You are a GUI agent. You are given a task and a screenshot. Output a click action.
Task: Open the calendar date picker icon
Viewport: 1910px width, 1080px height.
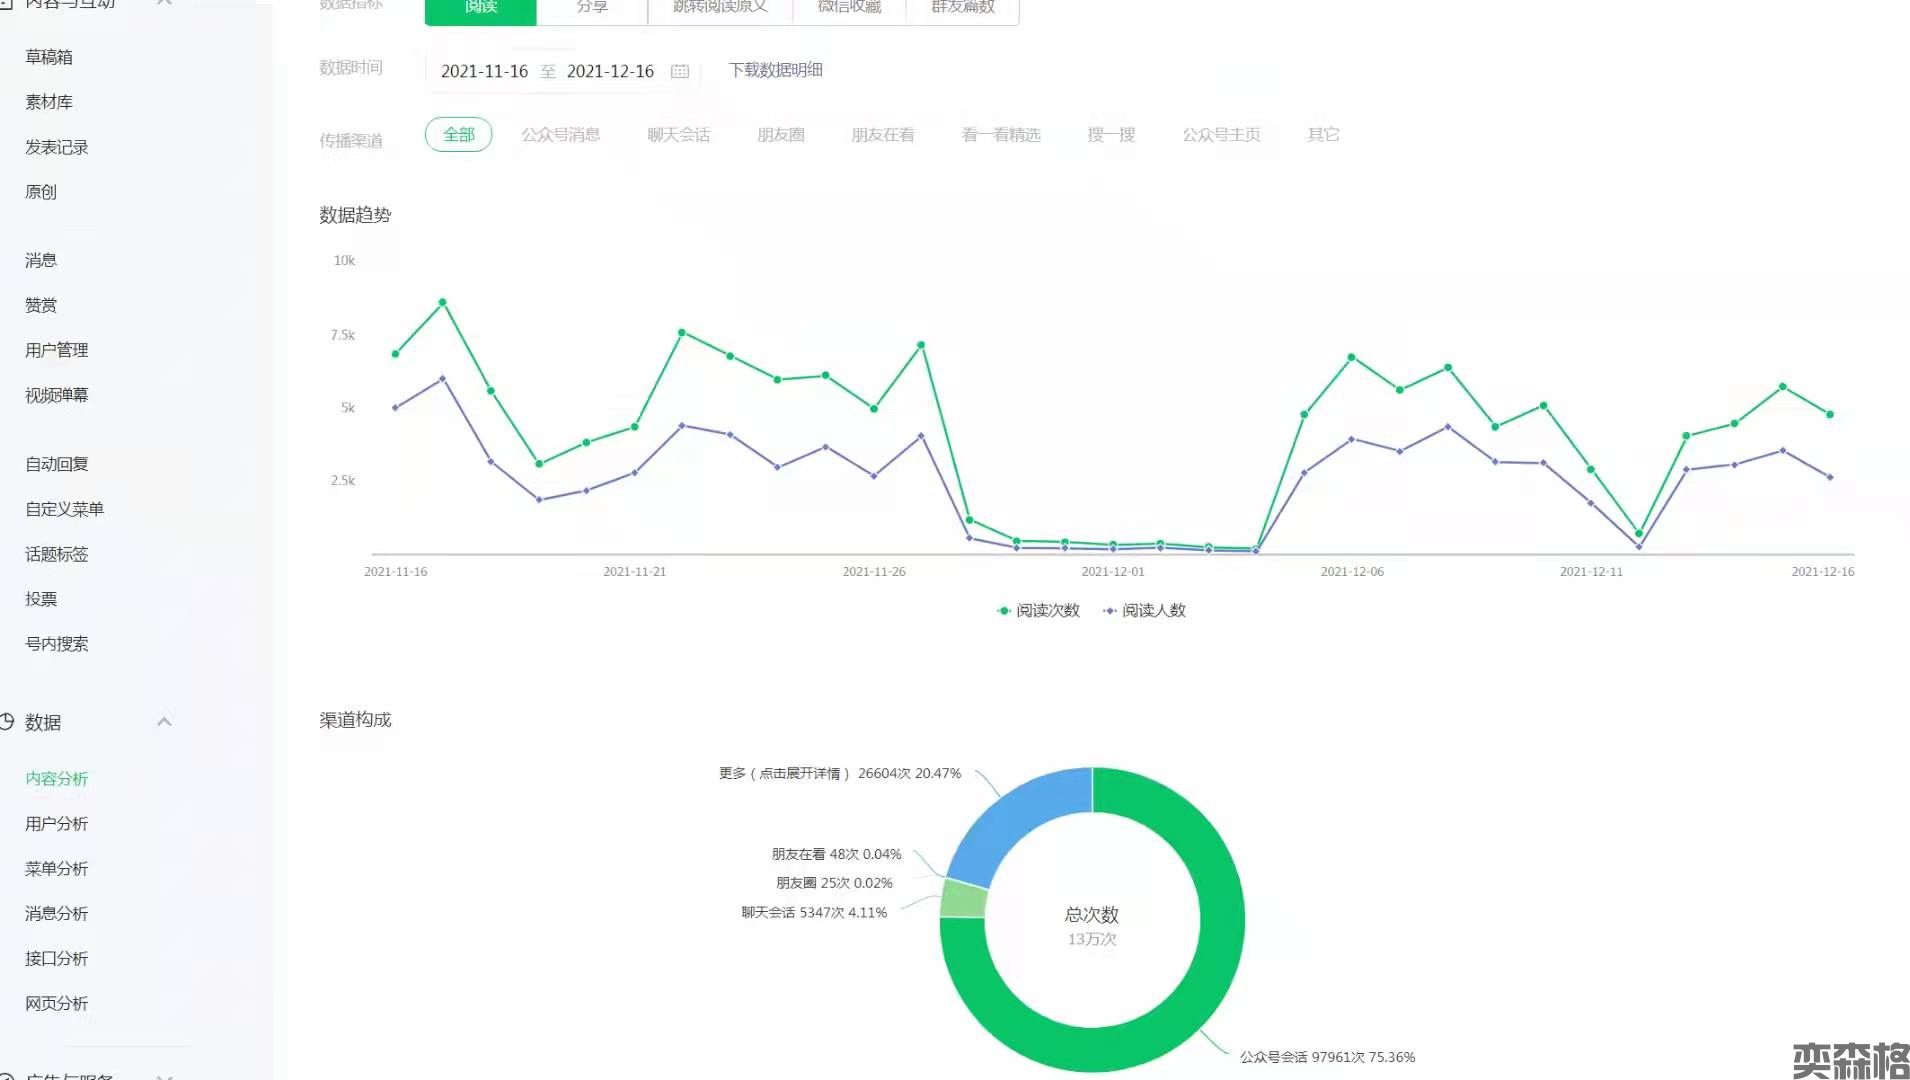tap(680, 71)
